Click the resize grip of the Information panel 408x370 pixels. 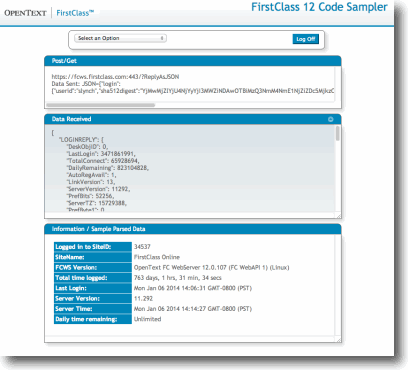point(338,340)
